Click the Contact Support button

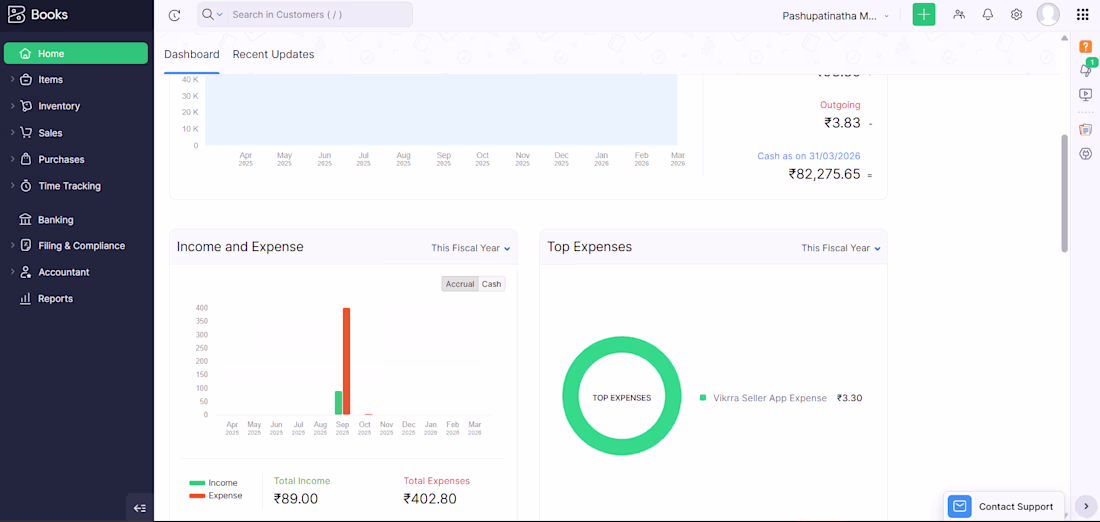[1004, 507]
